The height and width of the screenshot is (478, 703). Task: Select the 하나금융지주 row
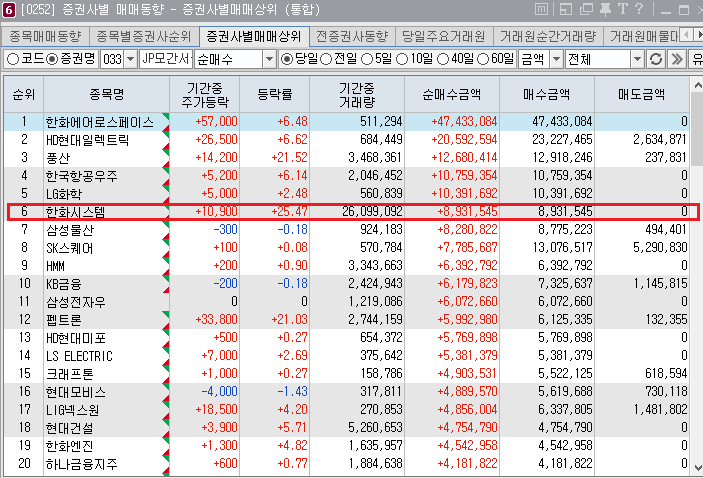click(x=347, y=463)
